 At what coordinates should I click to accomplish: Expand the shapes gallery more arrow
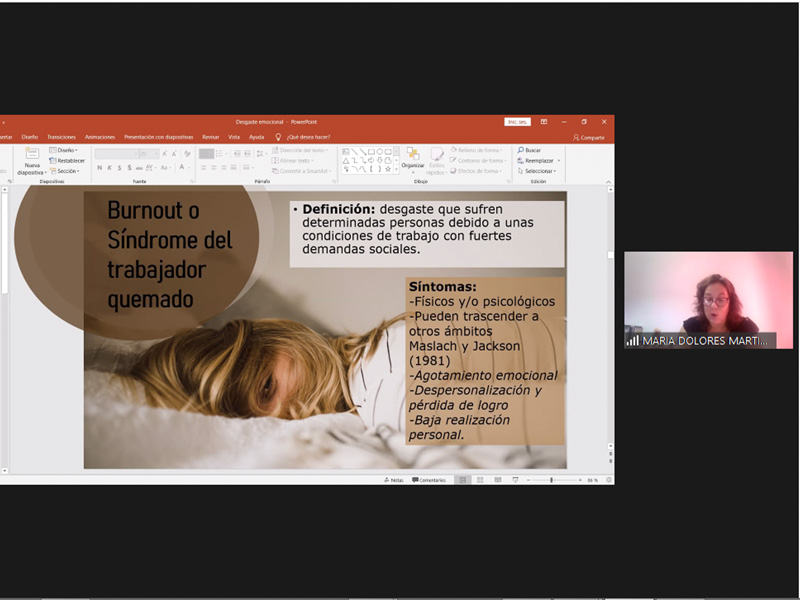[396, 169]
